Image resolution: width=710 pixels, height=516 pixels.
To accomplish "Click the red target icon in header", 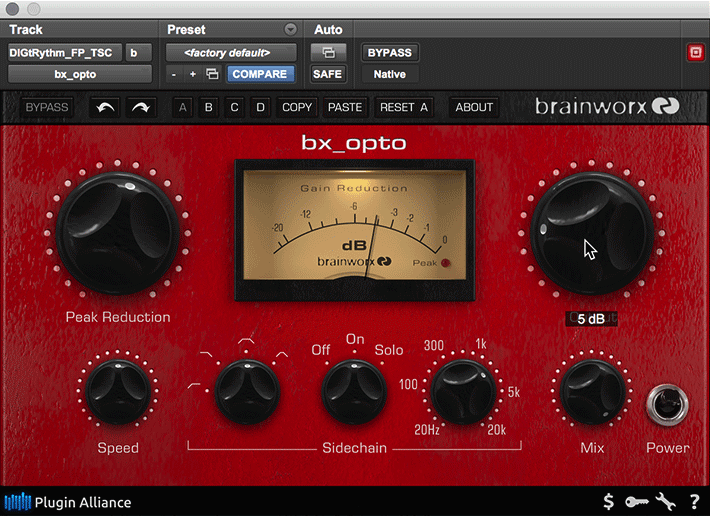I will [x=696, y=53].
